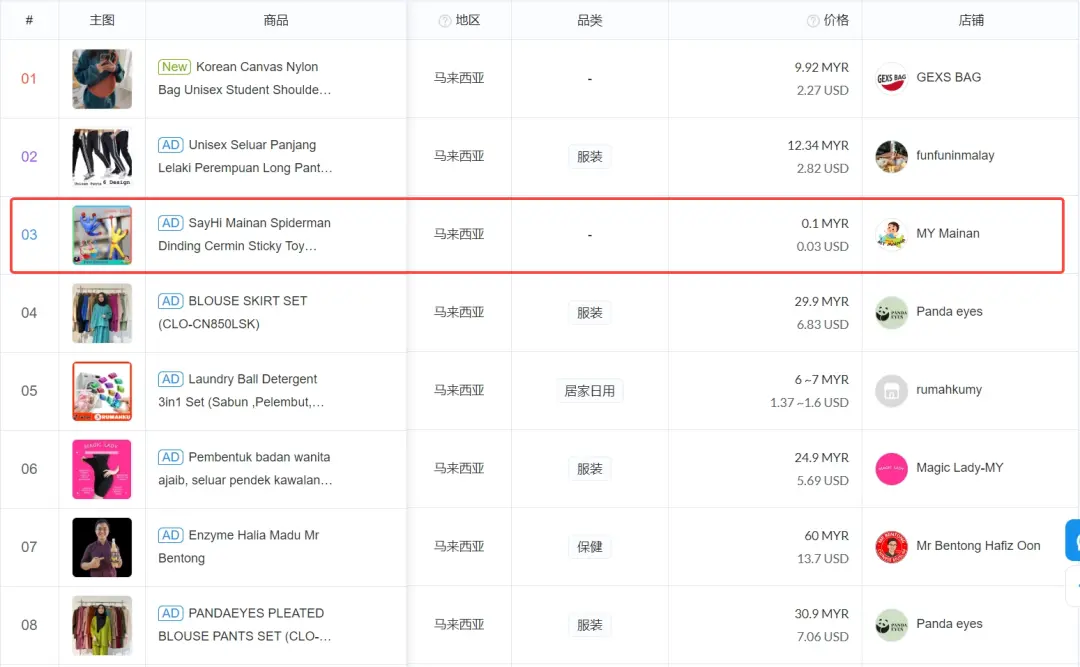Select the 24.9 MYR price

(x=821, y=458)
